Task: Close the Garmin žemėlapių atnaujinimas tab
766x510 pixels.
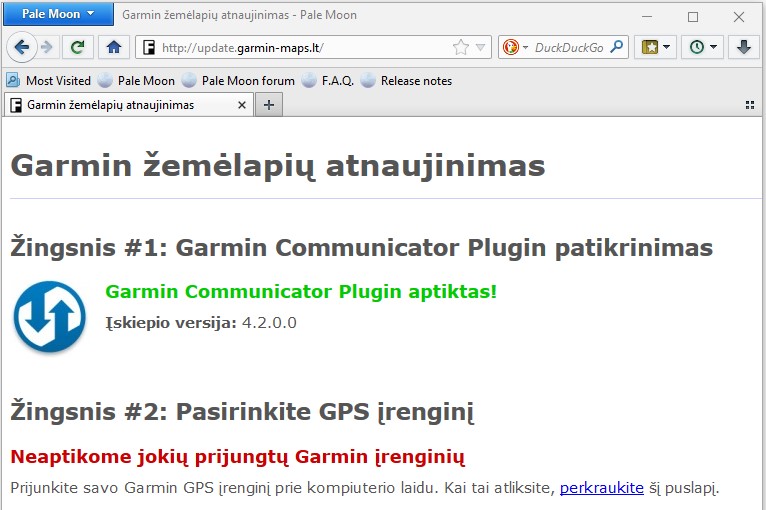Action: (242, 105)
